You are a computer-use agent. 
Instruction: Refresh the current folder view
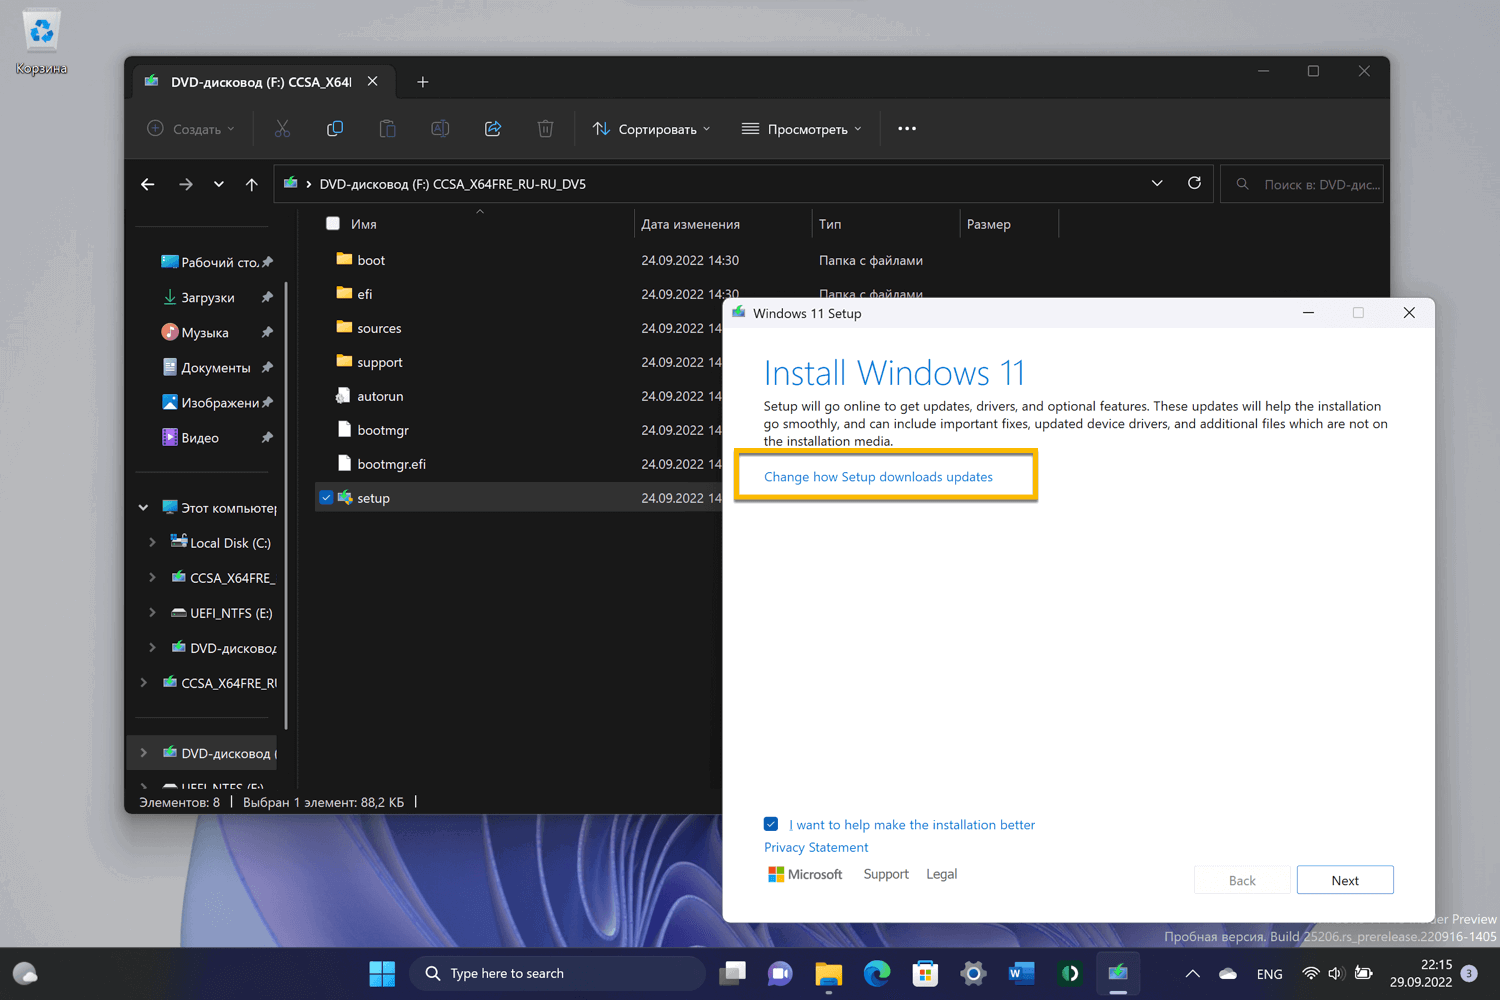(1194, 184)
